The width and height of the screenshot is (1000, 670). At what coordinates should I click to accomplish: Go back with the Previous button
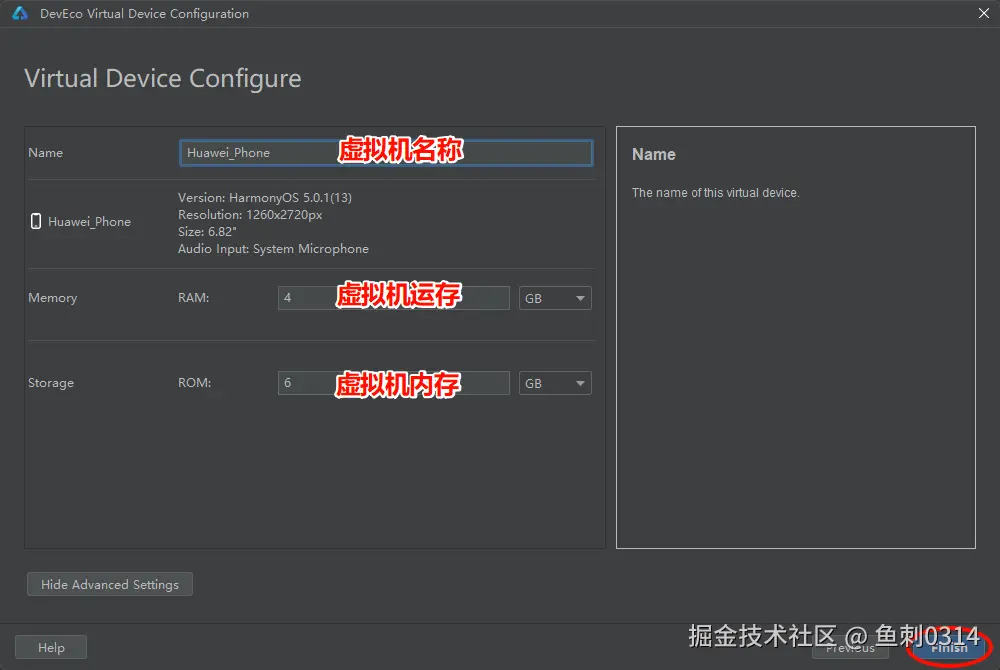tap(850, 648)
